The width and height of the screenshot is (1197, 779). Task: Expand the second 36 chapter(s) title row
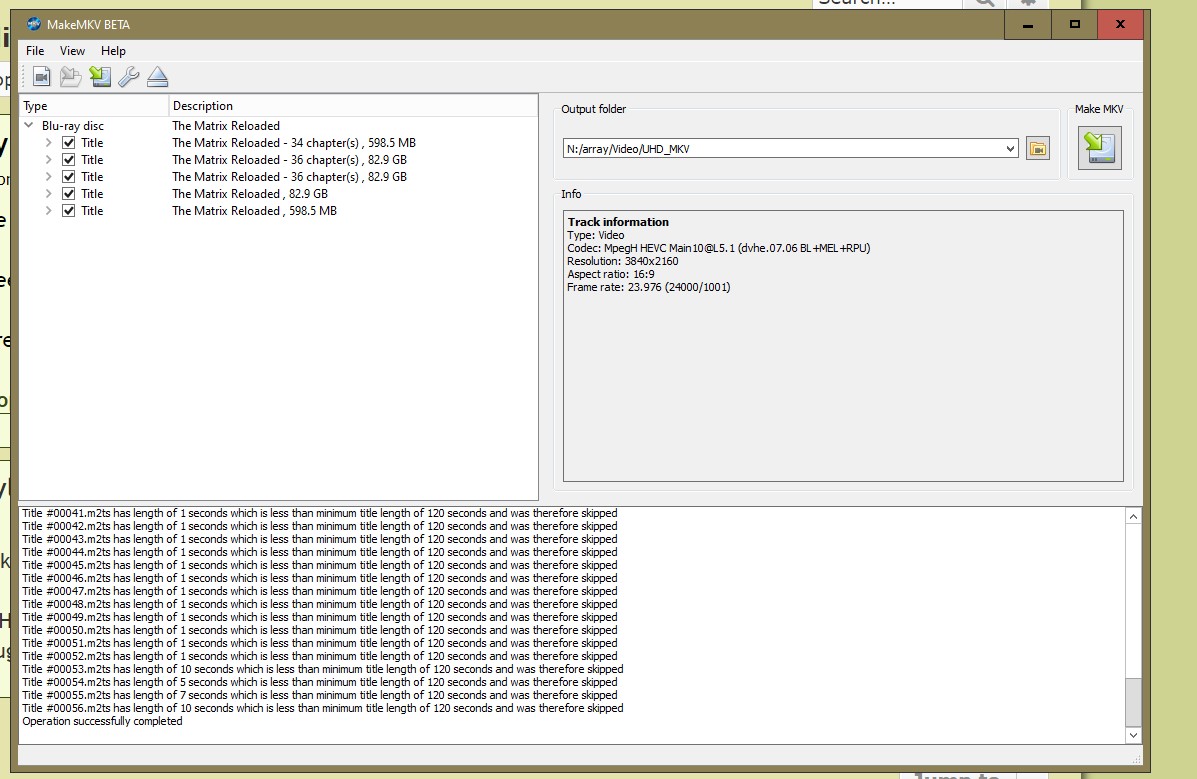(48, 176)
